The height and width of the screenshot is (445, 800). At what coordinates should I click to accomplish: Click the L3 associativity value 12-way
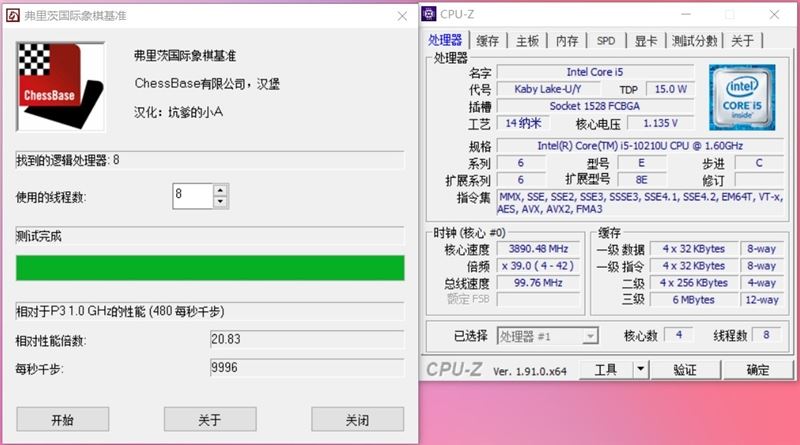762,300
